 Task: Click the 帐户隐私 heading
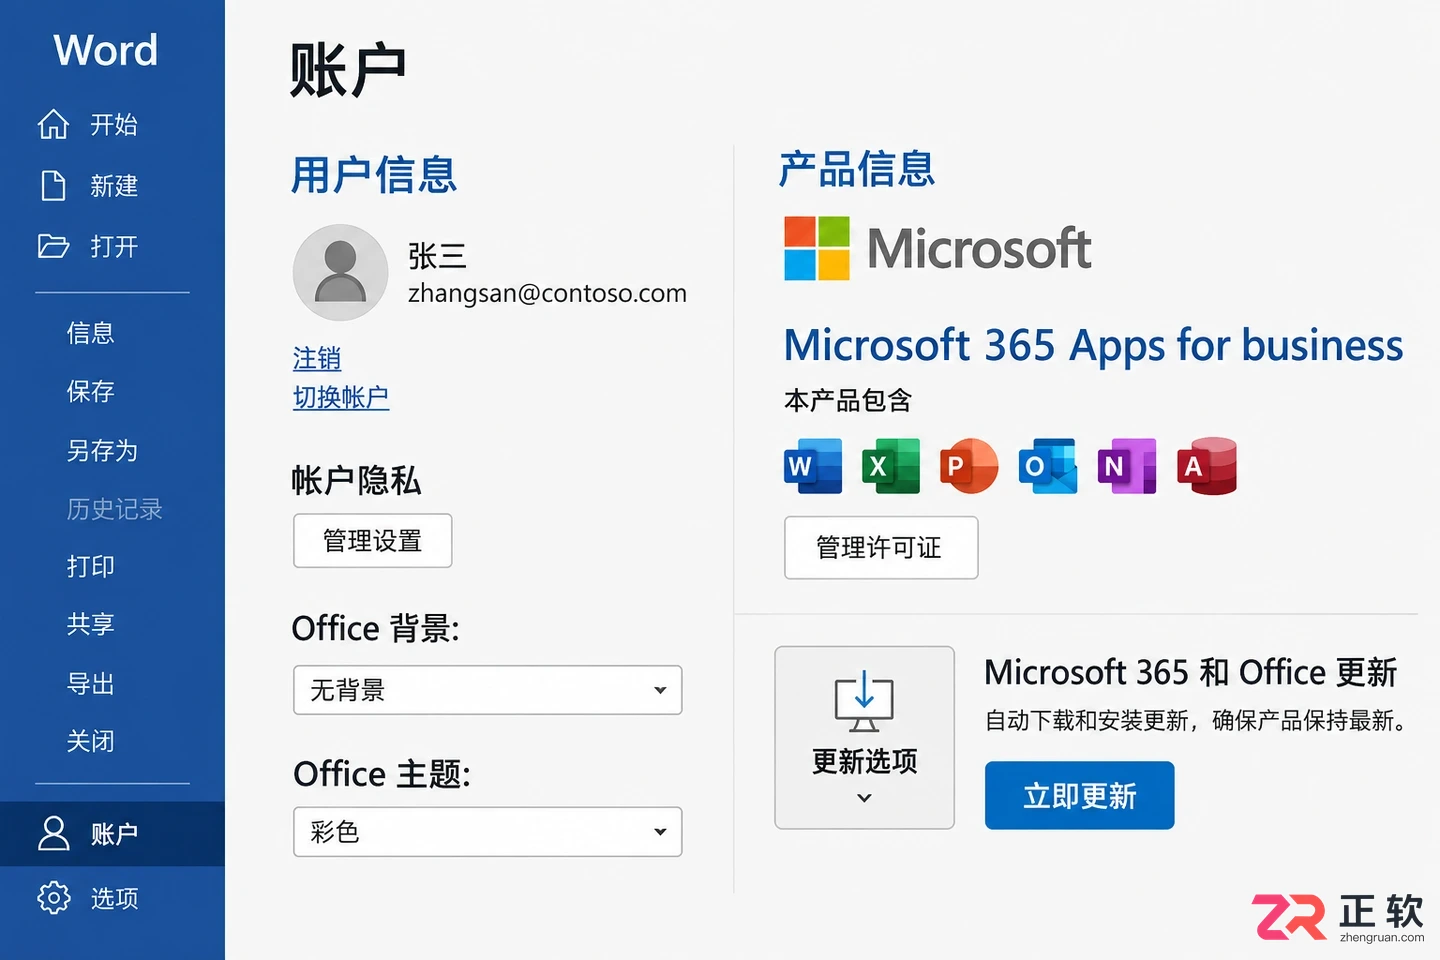point(356,481)
